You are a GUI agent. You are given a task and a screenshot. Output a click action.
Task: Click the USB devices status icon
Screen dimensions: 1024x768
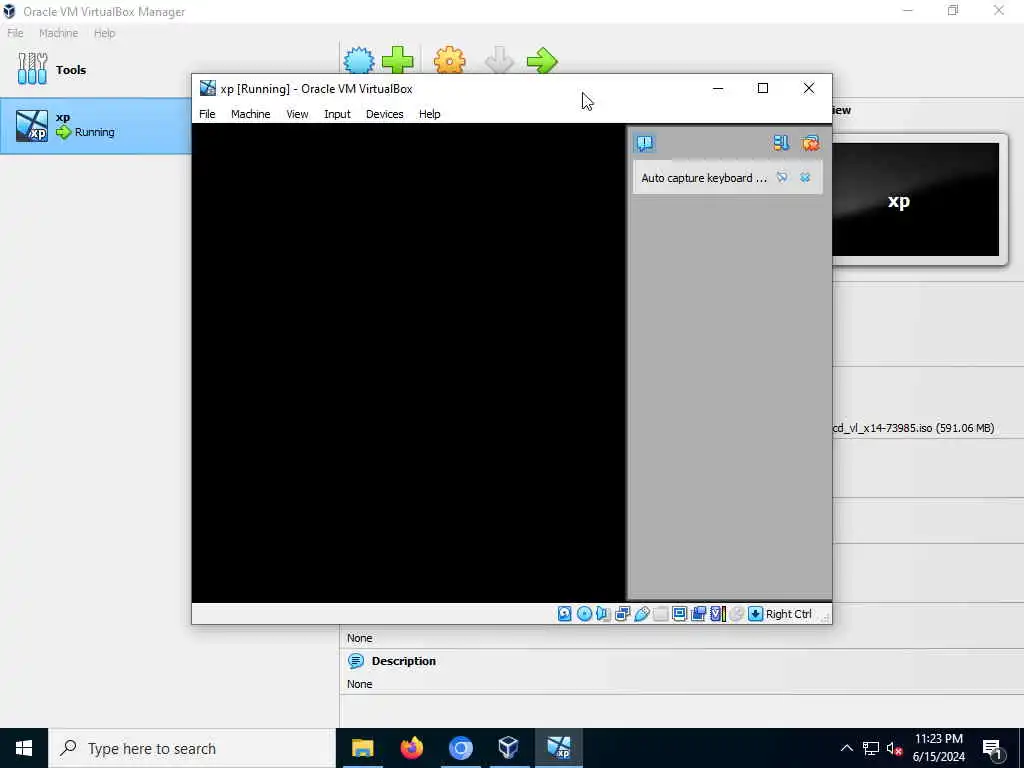641,614
